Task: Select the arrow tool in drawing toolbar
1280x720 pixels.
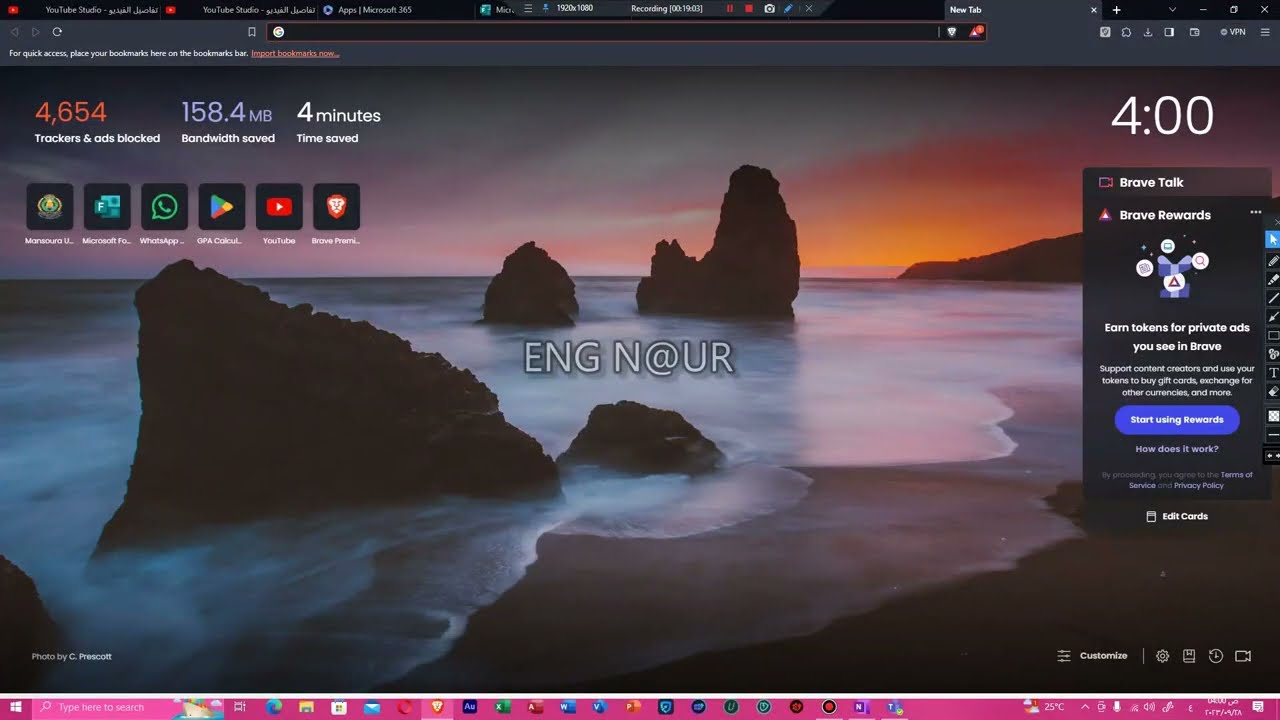Action: pyautogui.click(x=1273, y=317)
